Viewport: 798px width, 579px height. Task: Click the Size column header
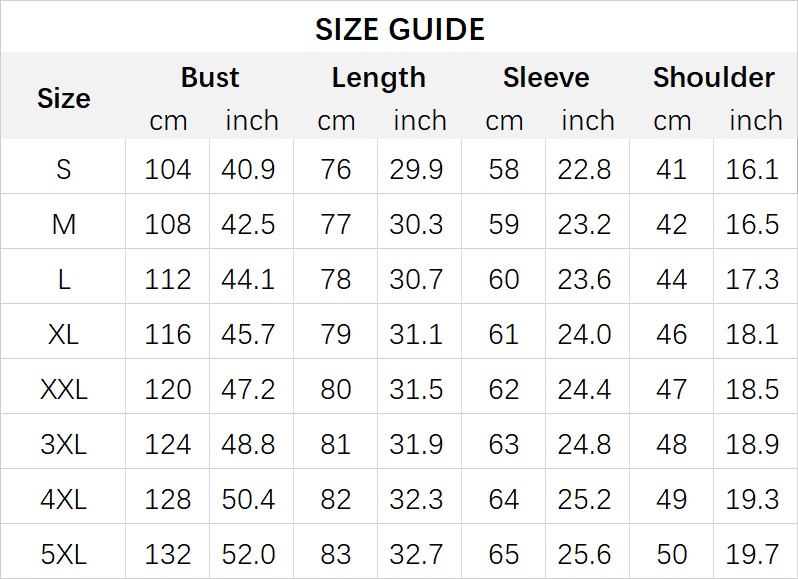tap(63, 98)
